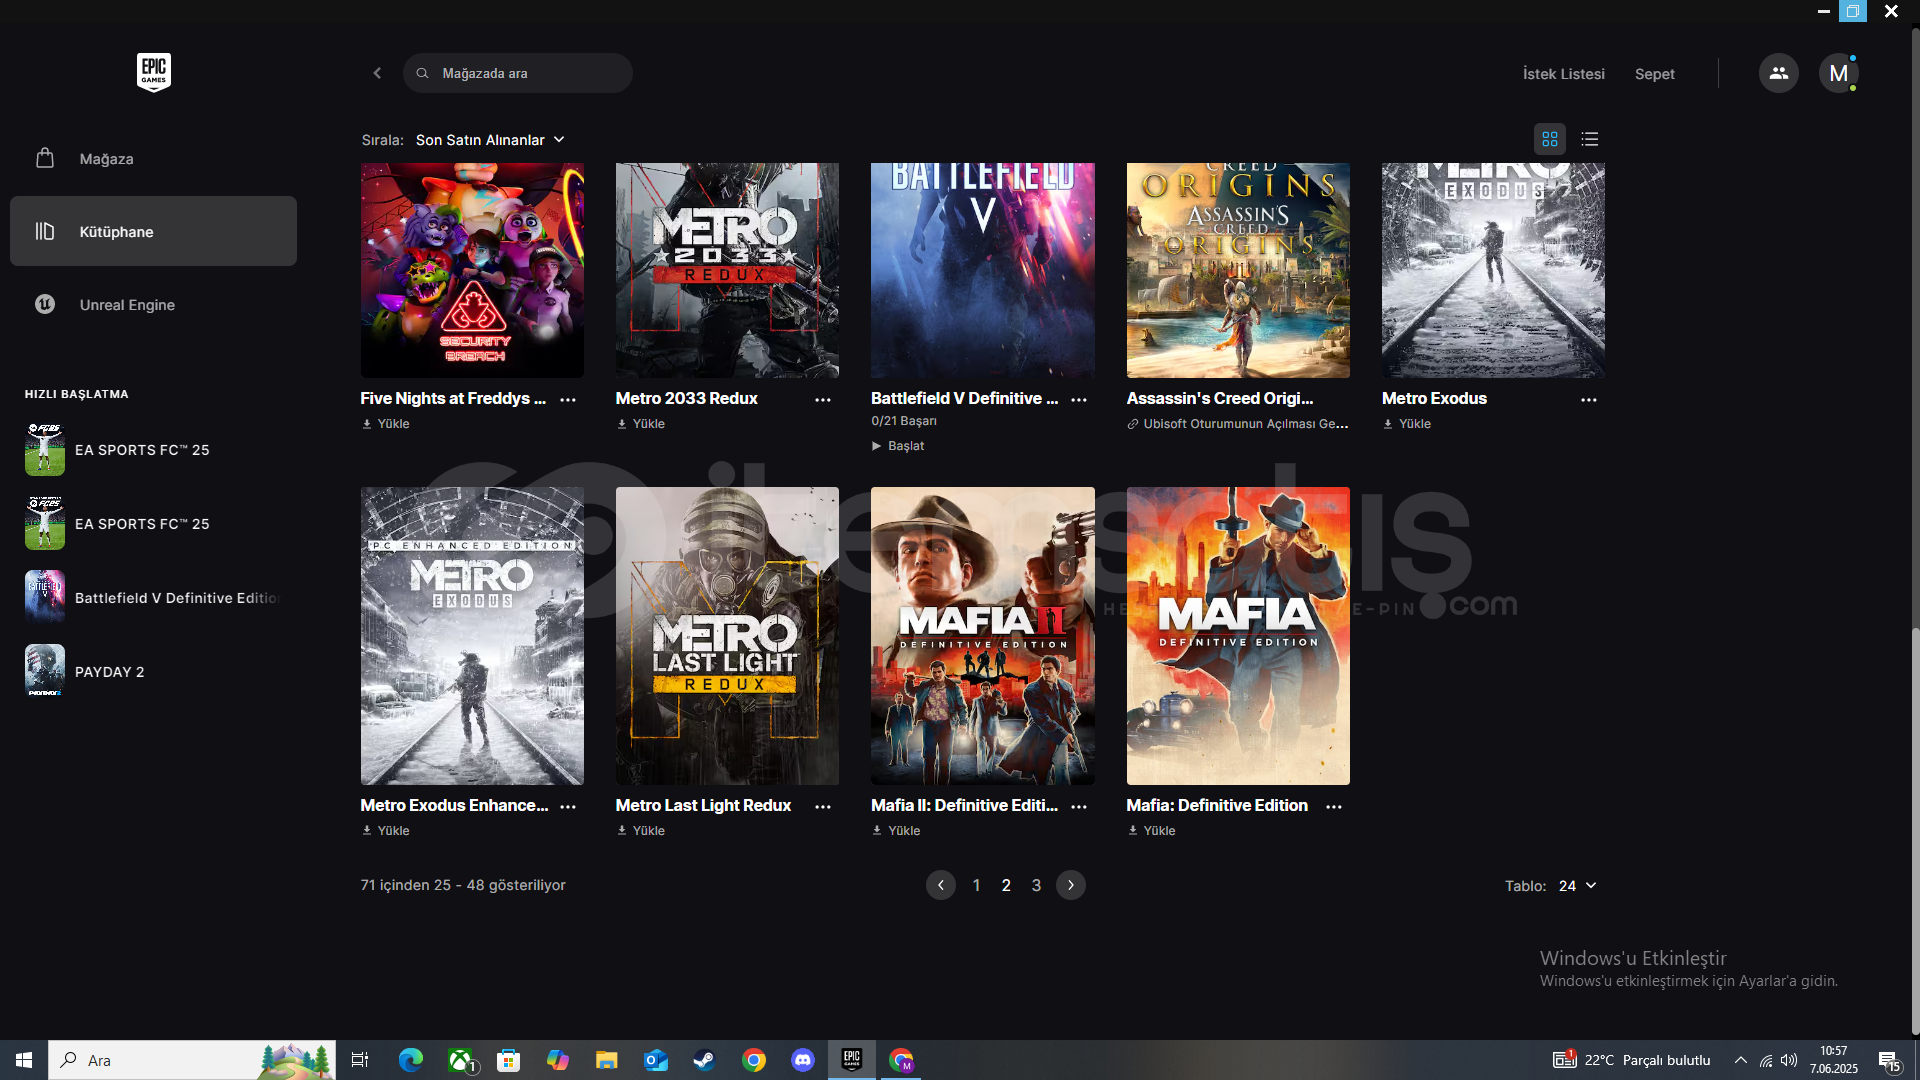
Task: Open the Windows Start menu
Action: [24, 1060]
